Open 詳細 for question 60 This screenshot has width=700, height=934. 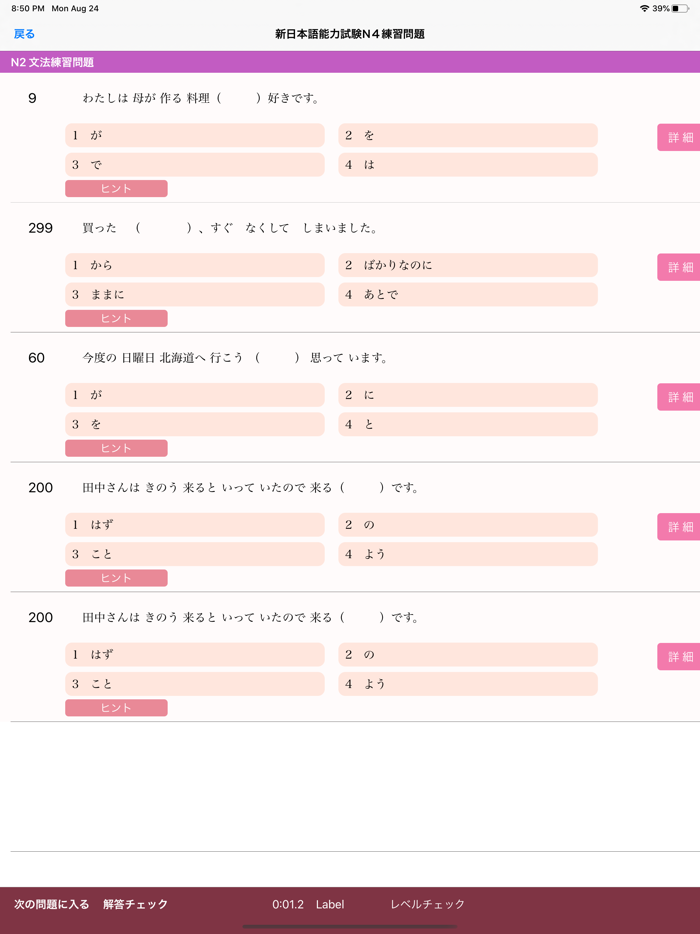[x=681, y=395]
